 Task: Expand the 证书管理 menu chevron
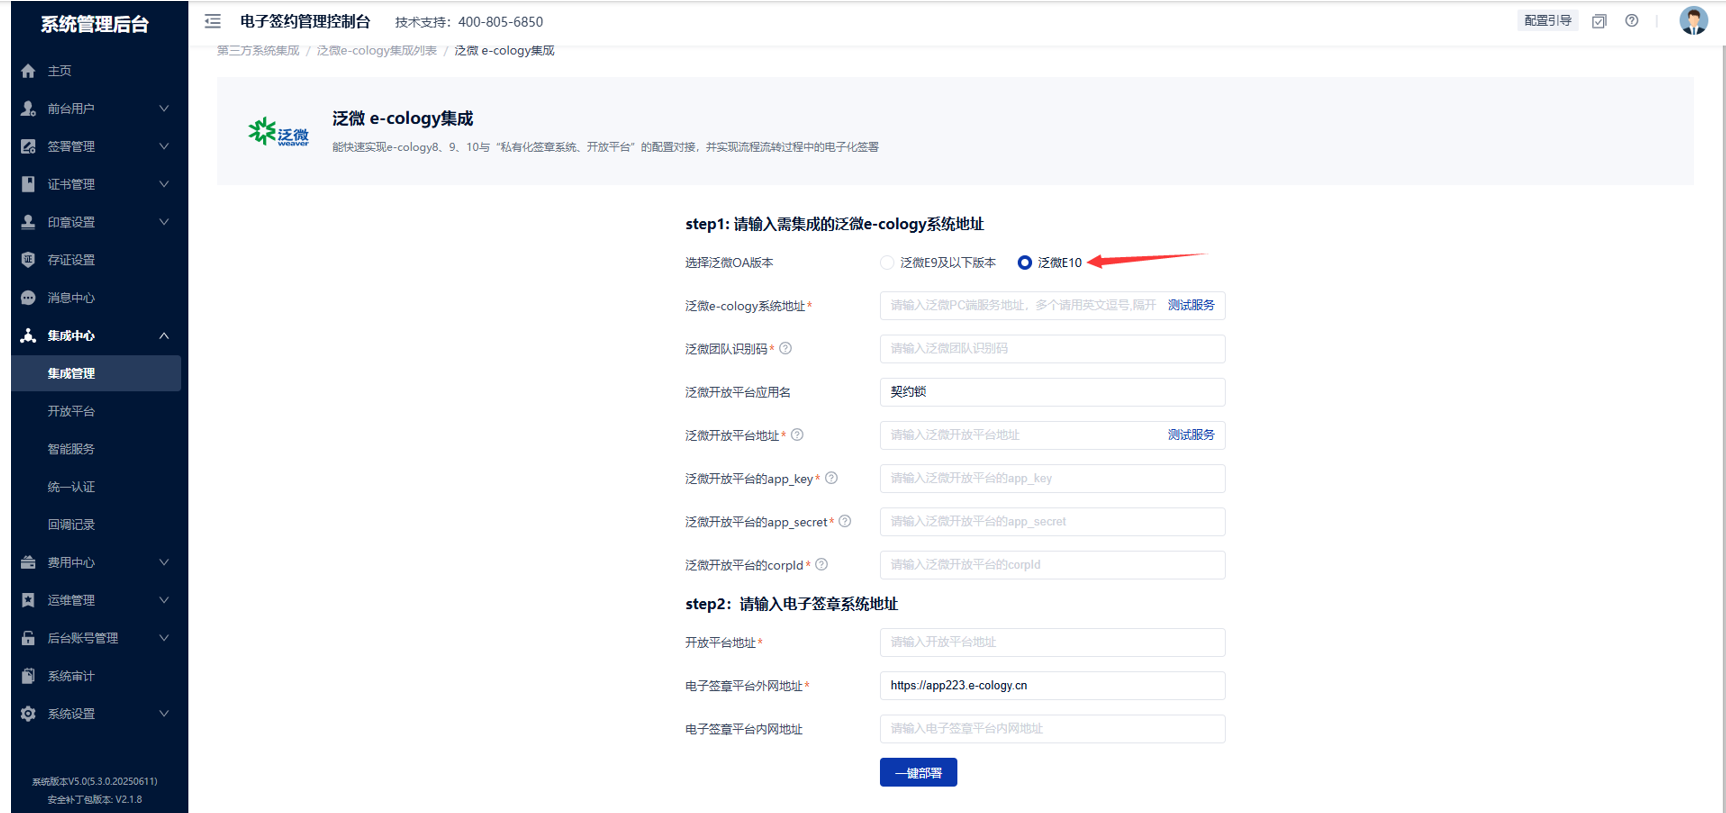[x=164, y=184]
